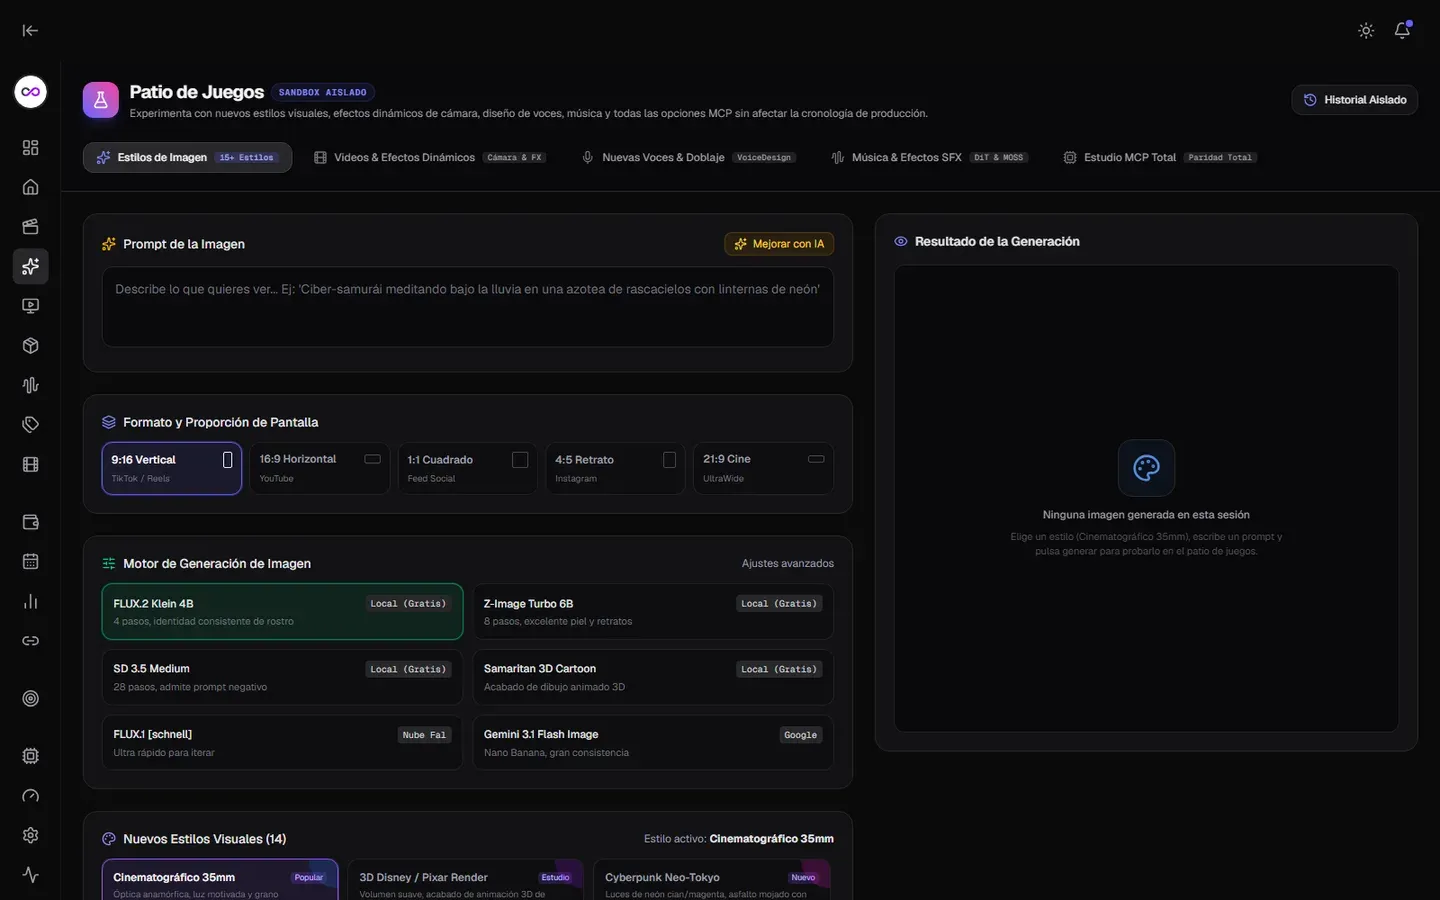This screenshot has width=1440, height=900.
Task: Open the calendar icon in the sidebar
Action: pyautogui.click(x=31, y=562)
